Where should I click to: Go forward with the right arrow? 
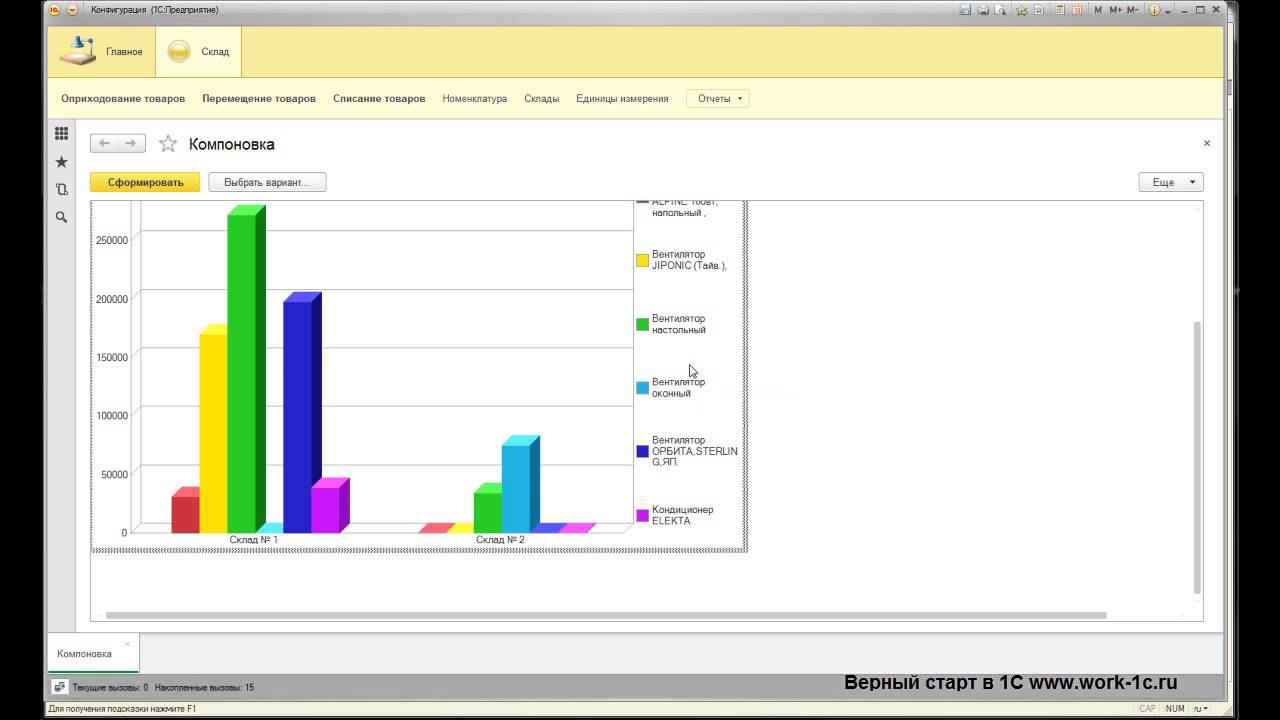[x=131, y=144]
